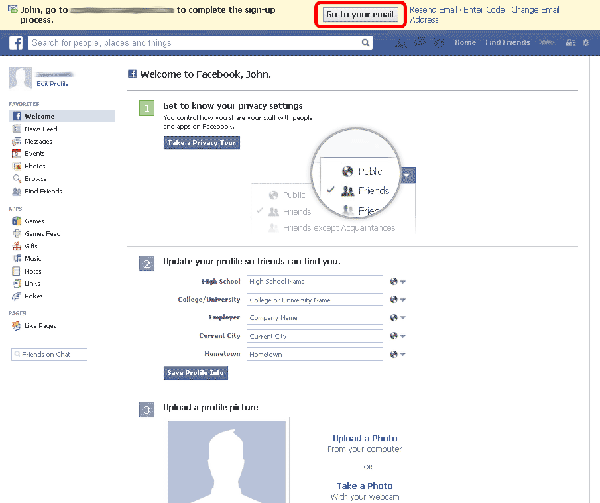Click the Change Email Address link
The height and width of the screenshot is (503, 600).
click(x=484, y=15)
